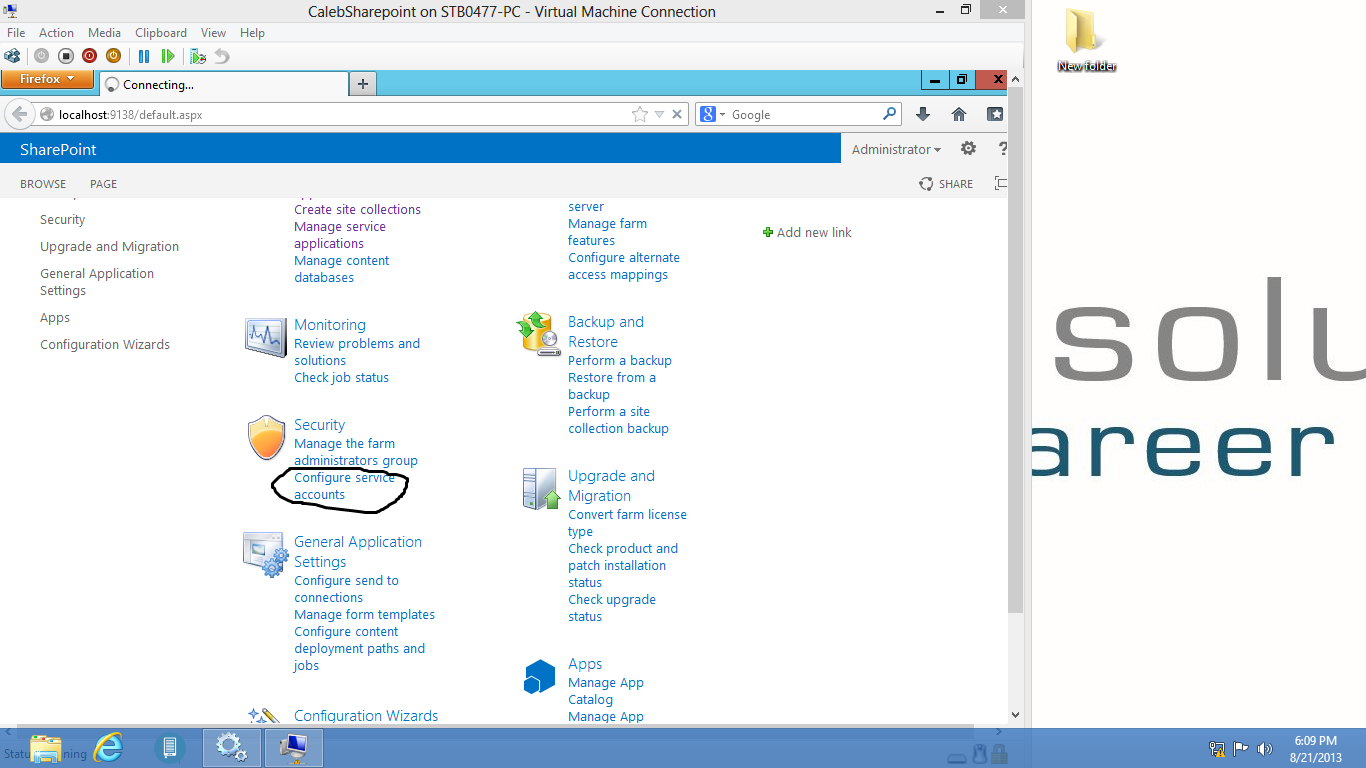
Task: Open the Clipboard menu
Action: (161, 33)
